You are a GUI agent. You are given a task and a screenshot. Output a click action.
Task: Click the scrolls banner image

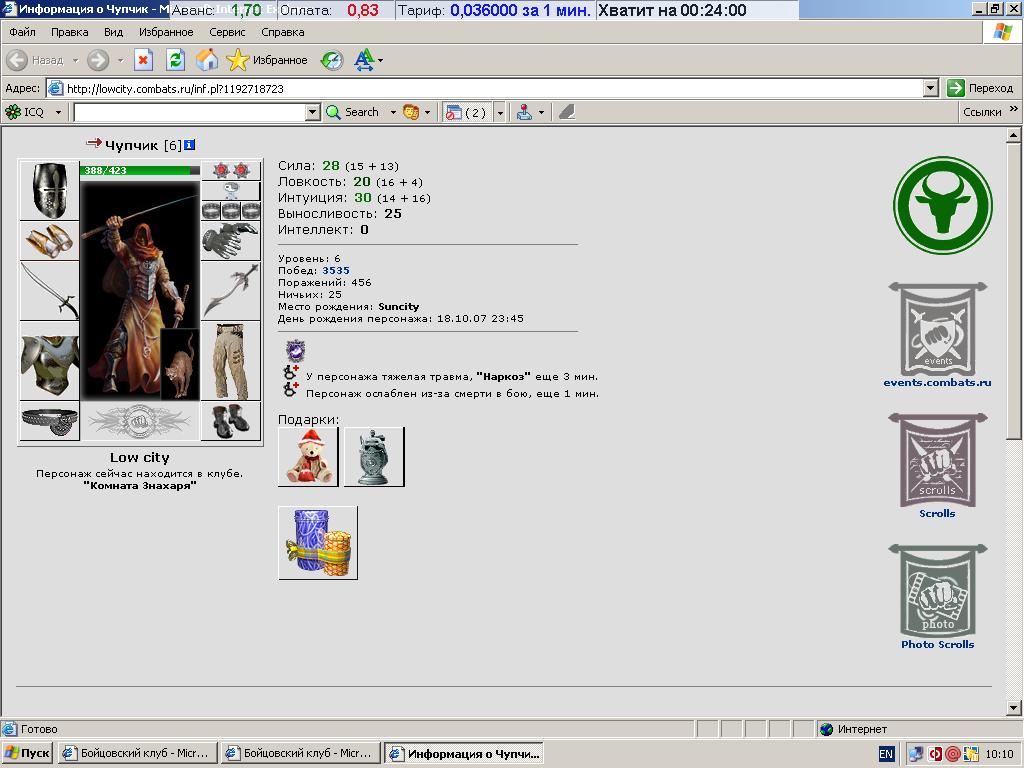click(938, 460)
